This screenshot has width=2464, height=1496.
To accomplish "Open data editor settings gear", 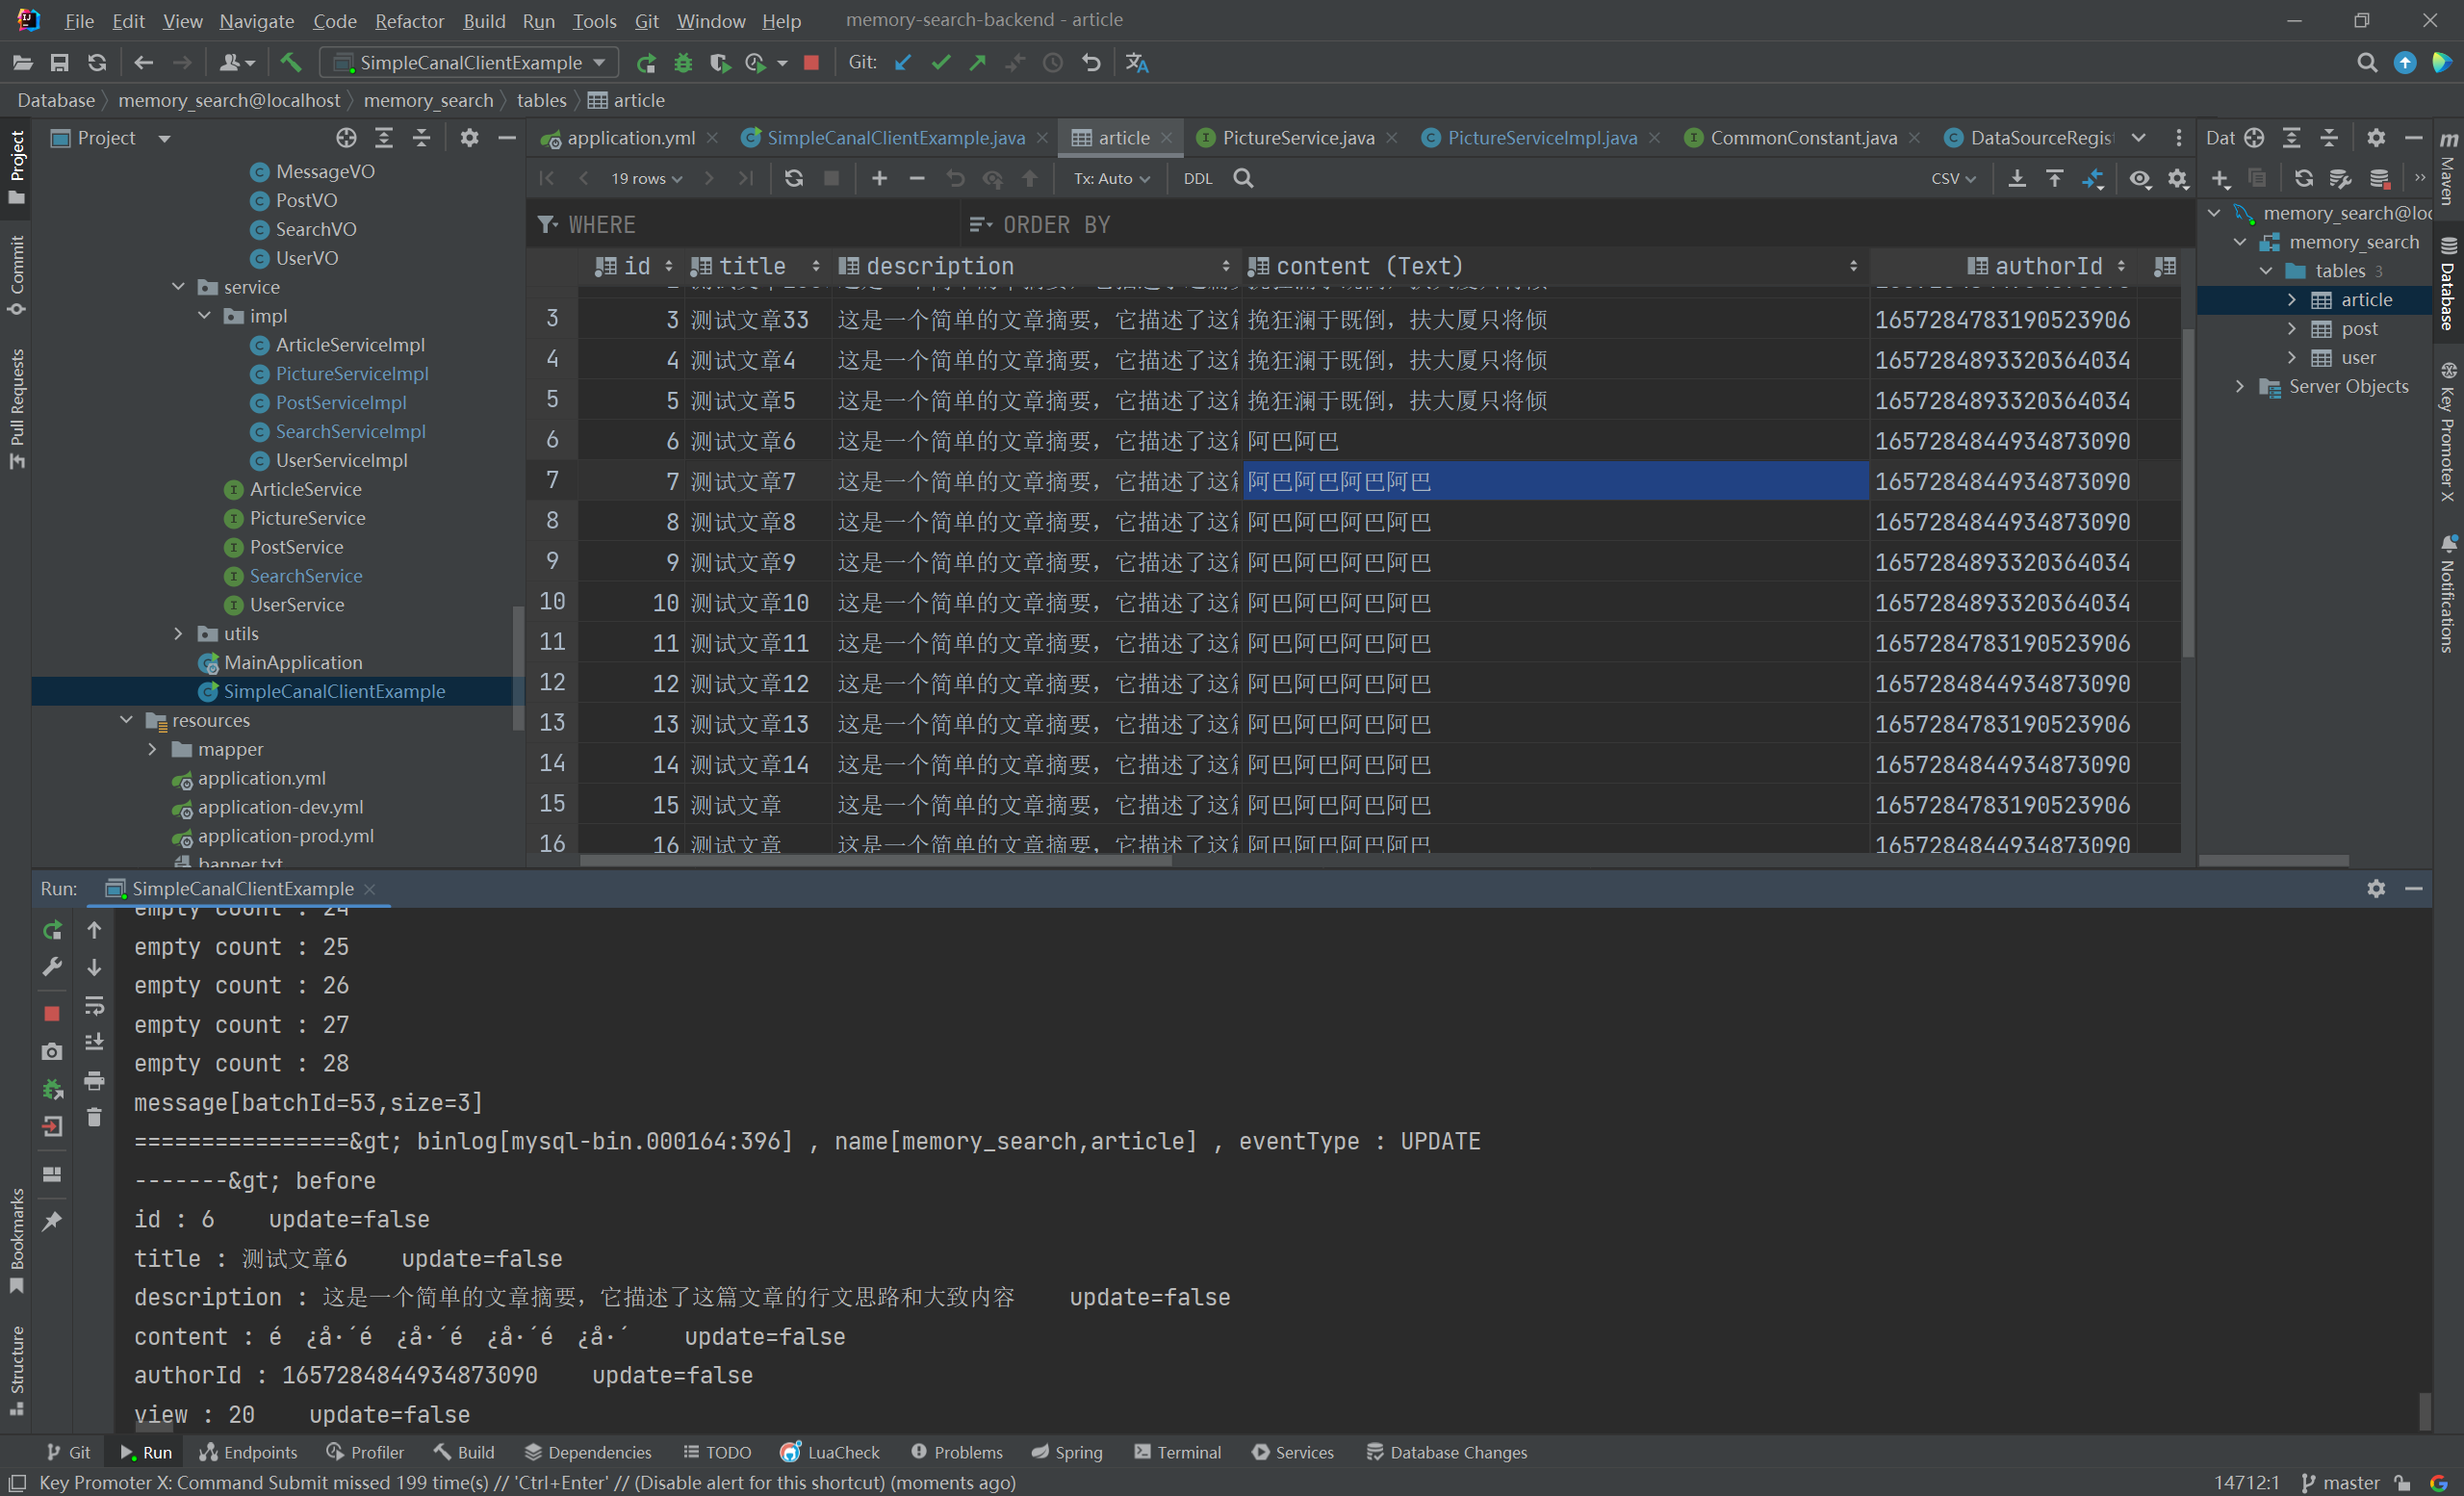I will click(x=2178, y=178).
